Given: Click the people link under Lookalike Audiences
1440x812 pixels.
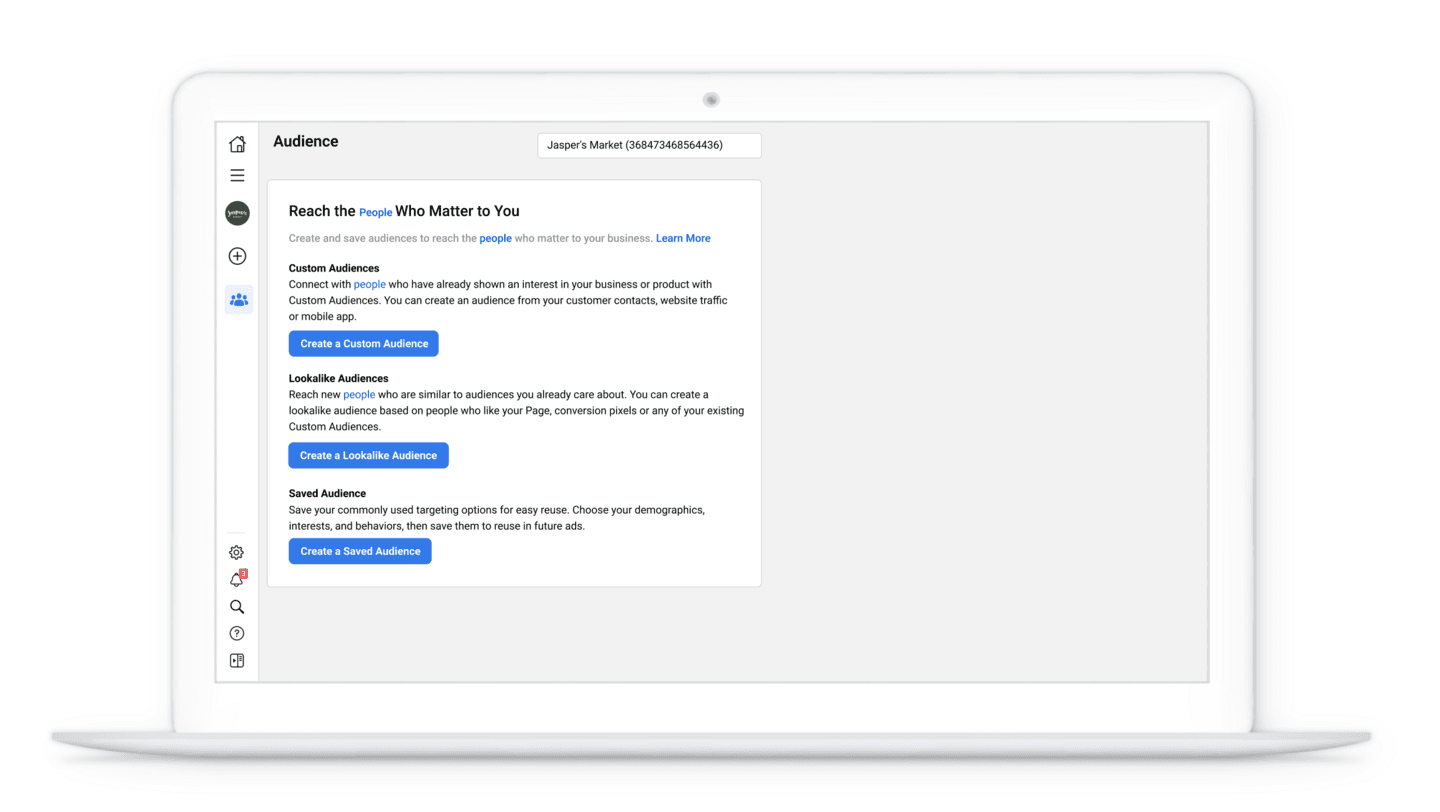Looking at the screenshot, I should pyautogui.click(x=358, y=394).
